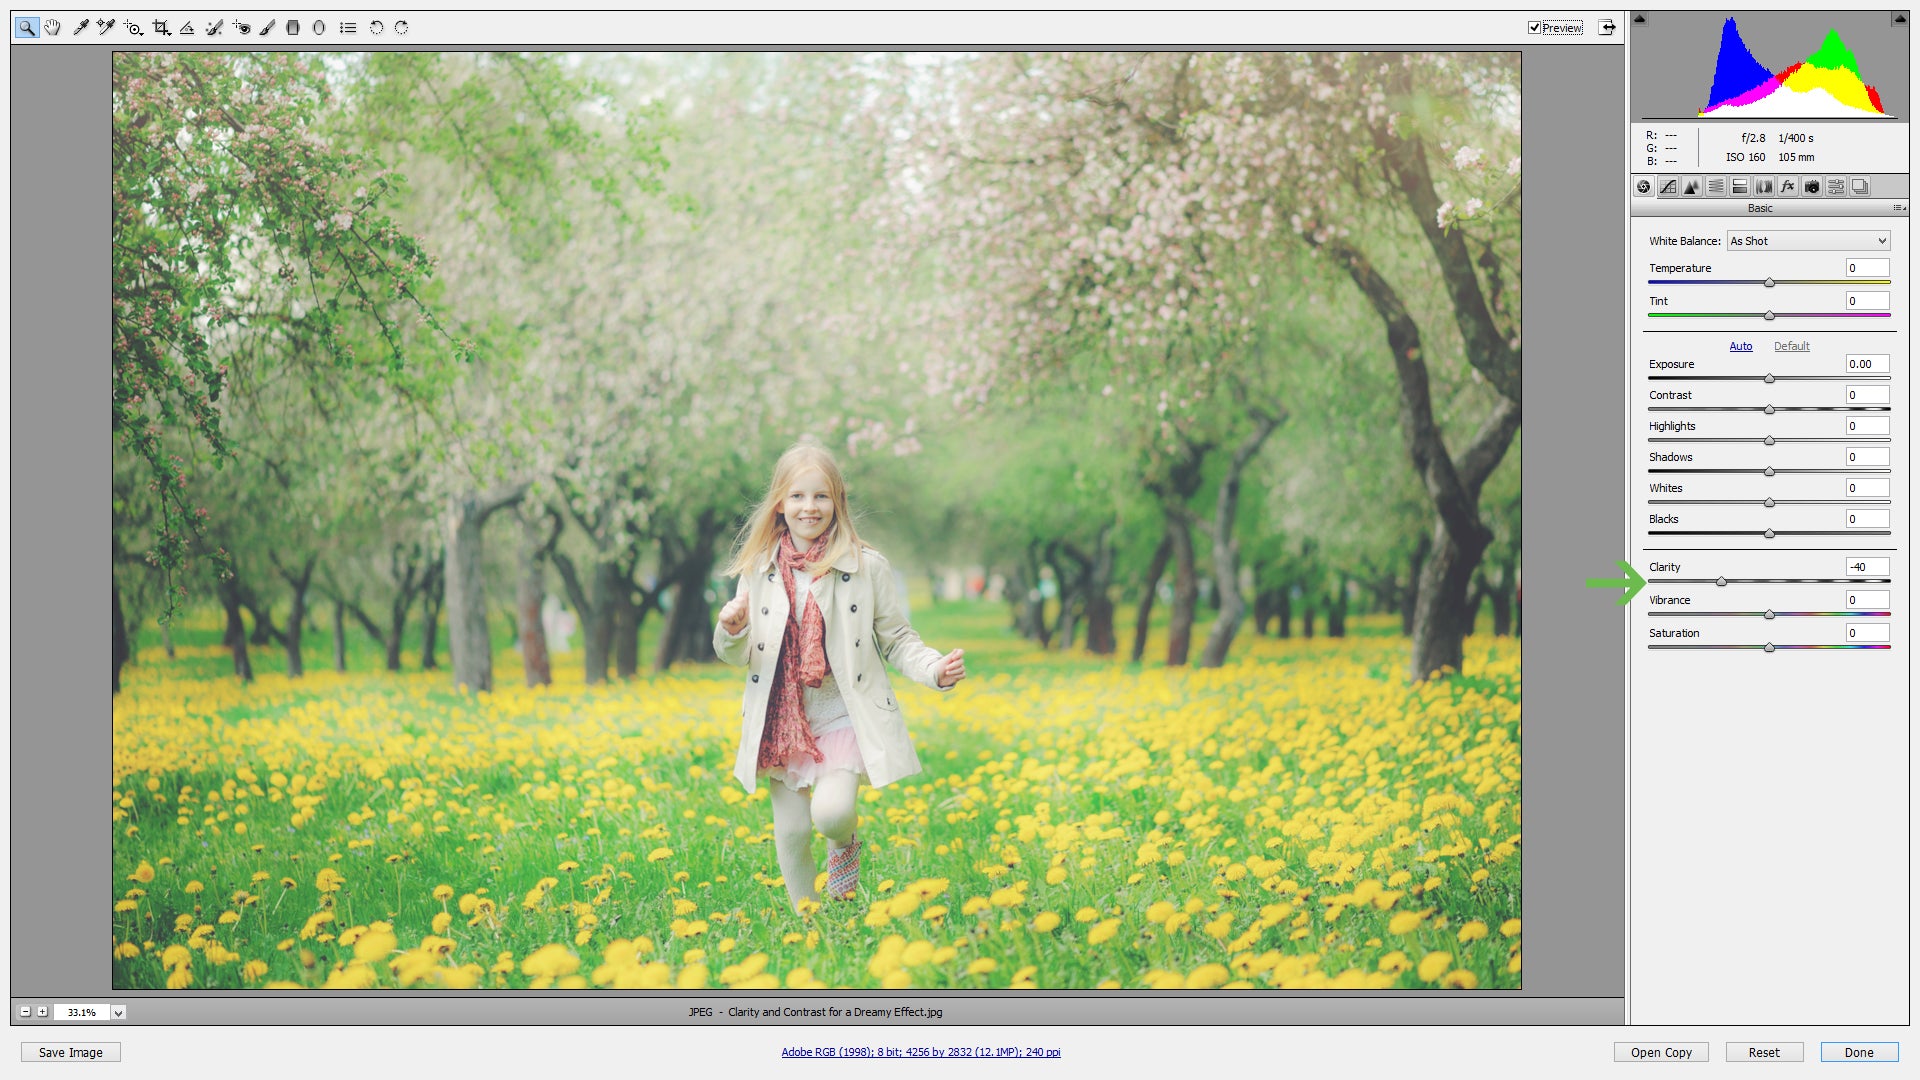The height and width of the screenshot is (1080, 1920).
Task: Click the Reset button to revert
Action: pyautogui.click(x=1763, y=1051)
